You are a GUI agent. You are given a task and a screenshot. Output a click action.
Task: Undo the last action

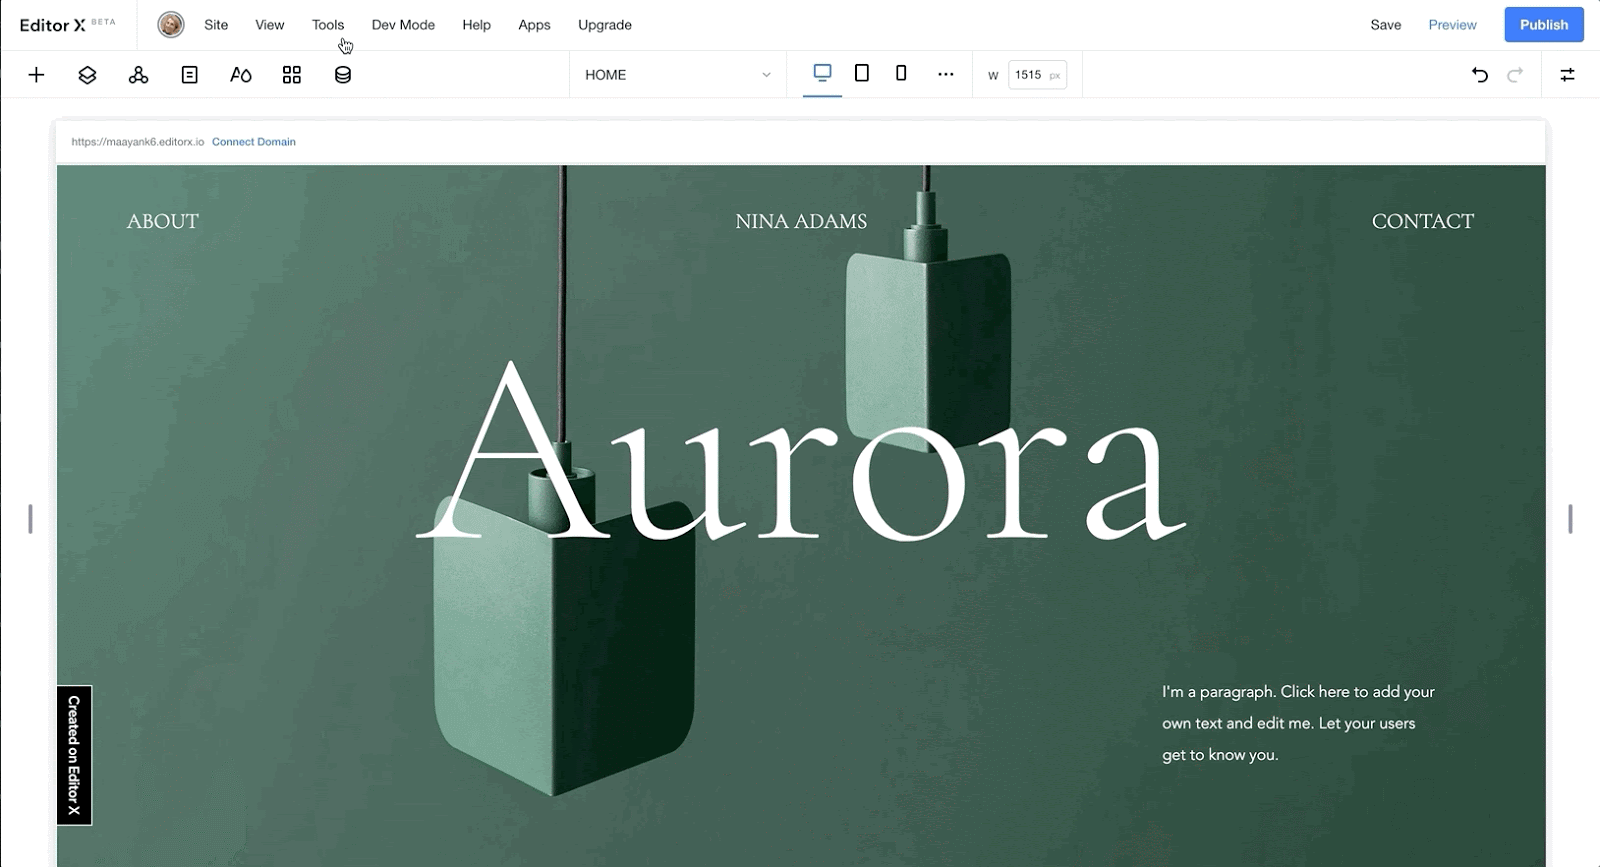[x=1480, y=75]
